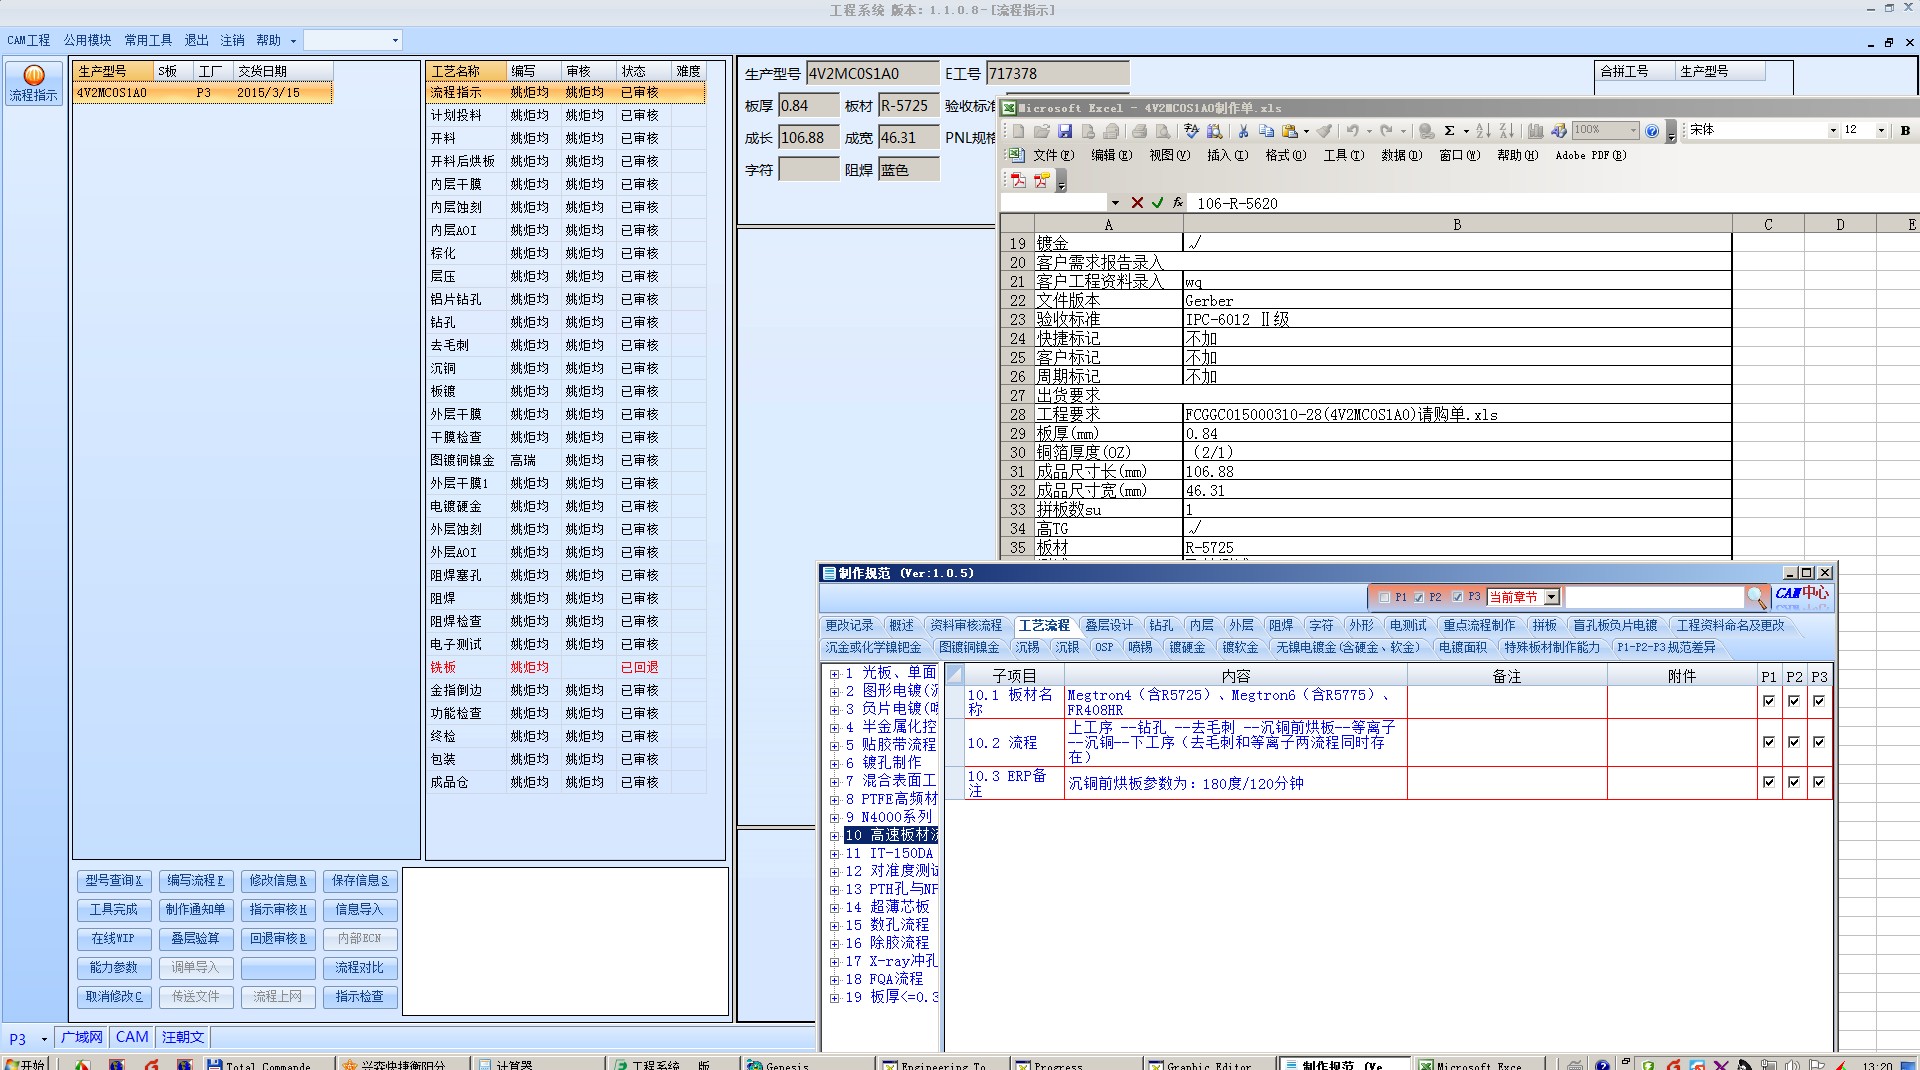Toggle the P2 checkbox in row 10.2 流程
The image size is (1920, 1070).
[x=1794, y=742]
